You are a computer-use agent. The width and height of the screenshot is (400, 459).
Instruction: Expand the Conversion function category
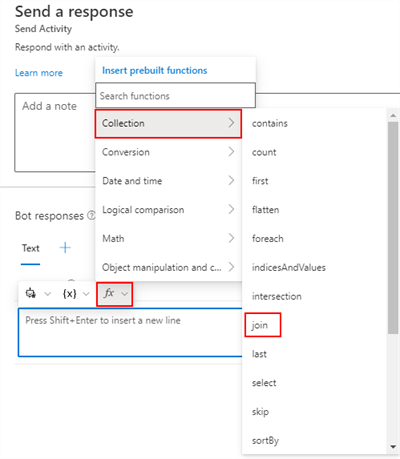pos(168,152)
